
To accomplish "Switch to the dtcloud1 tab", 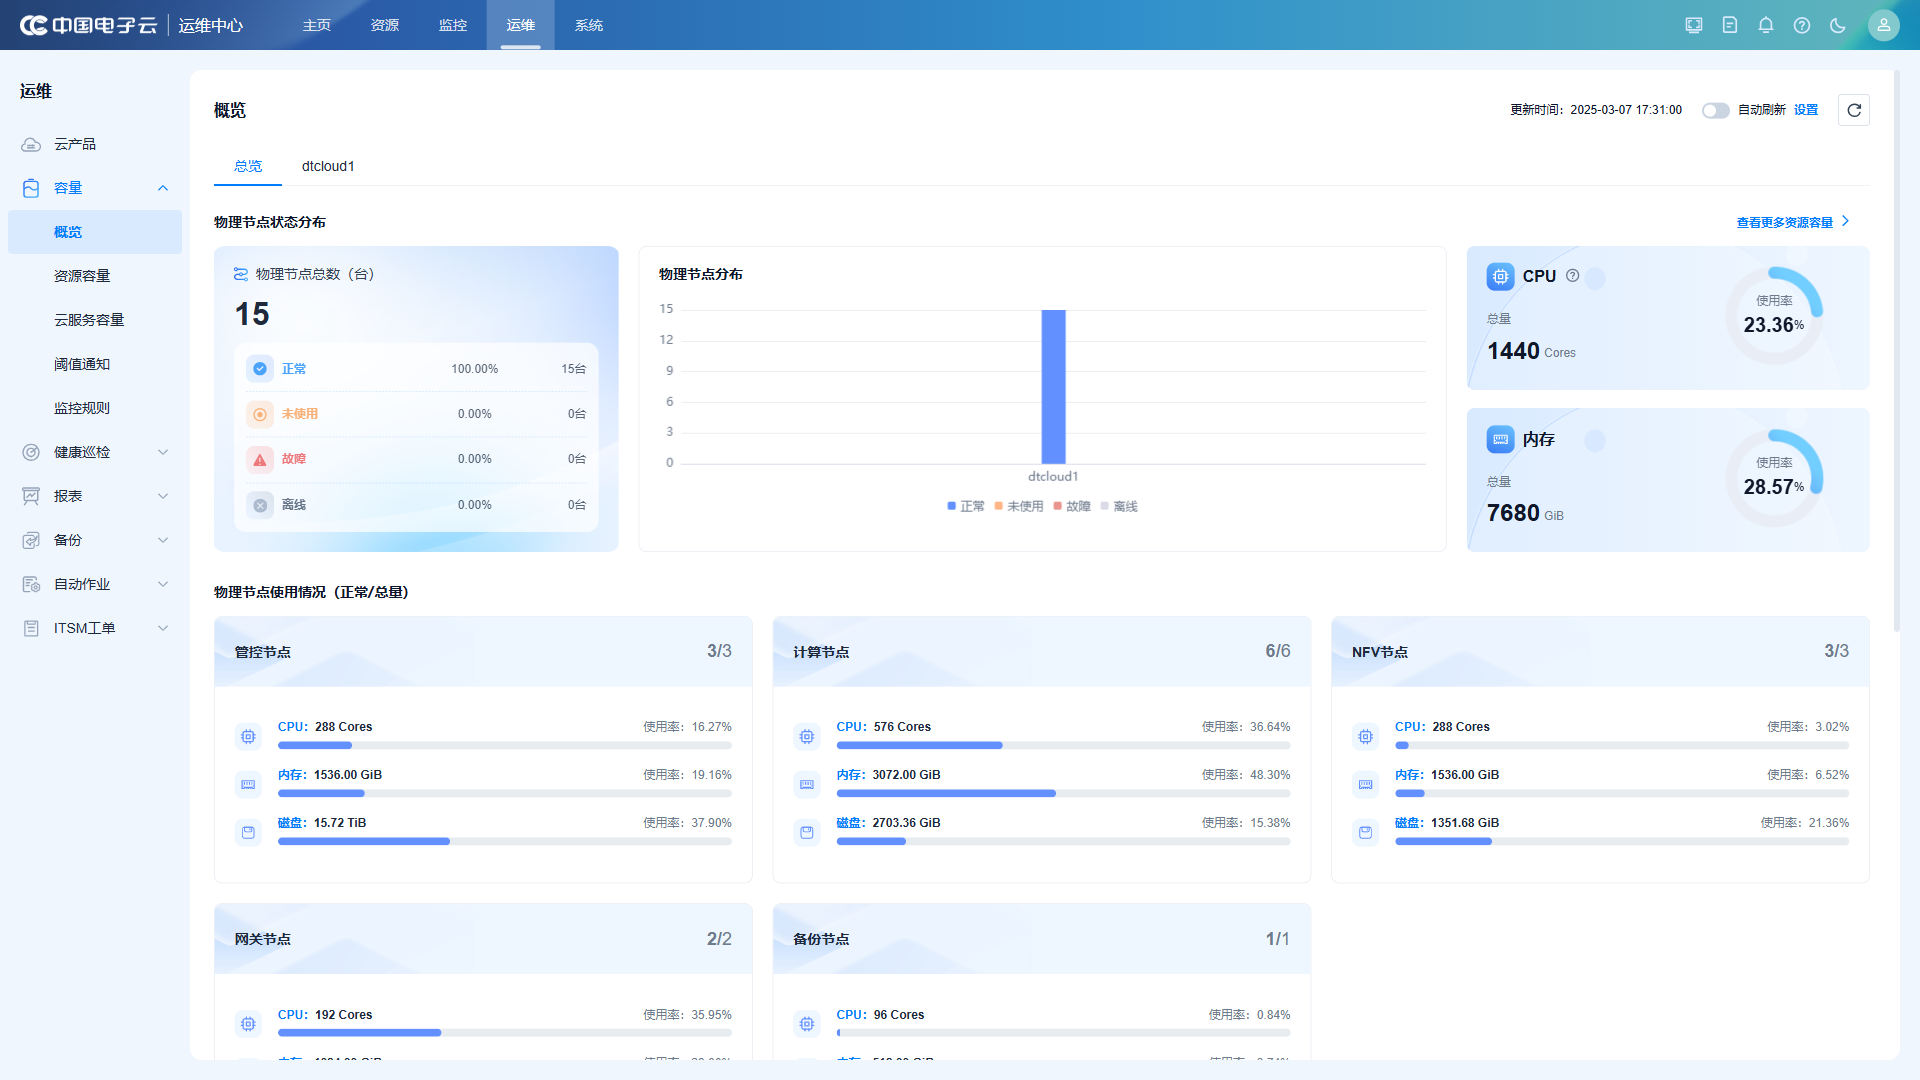I will click(328, 166).
